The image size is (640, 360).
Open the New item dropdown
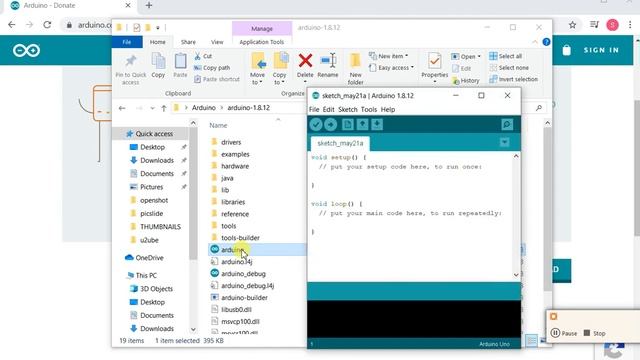(388, 56)
